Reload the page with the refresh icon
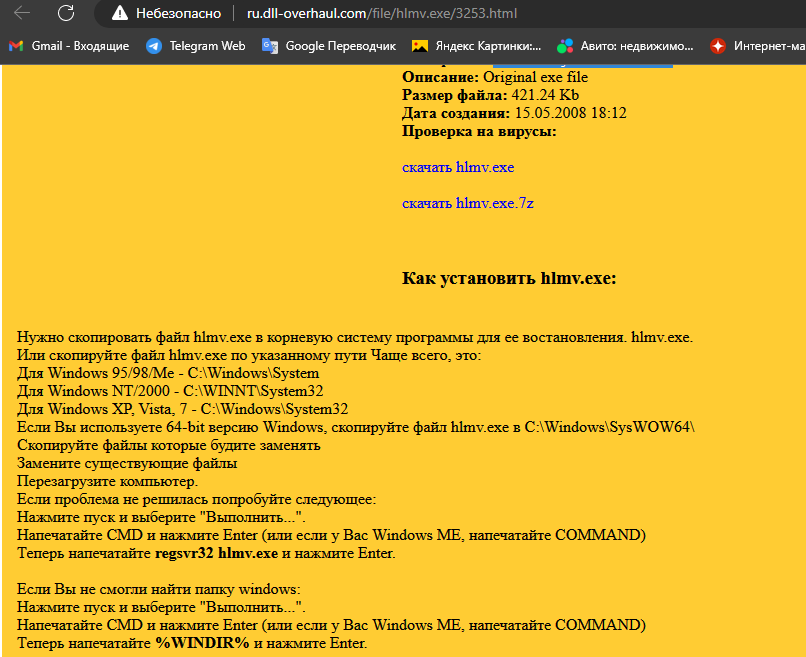The height and width of the screenshot is (657, 806). (66, 13)
